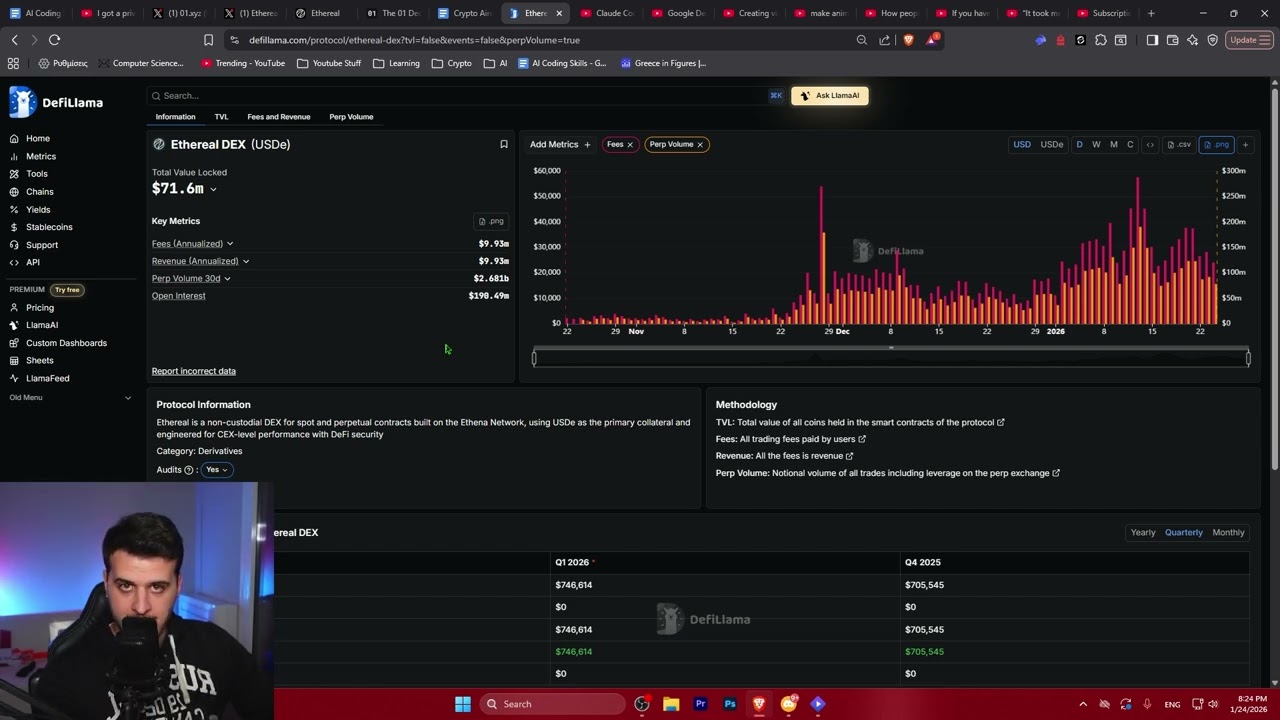1280x720 pixels.
Task: Switch to the Information tab
Action: (175, 117)
